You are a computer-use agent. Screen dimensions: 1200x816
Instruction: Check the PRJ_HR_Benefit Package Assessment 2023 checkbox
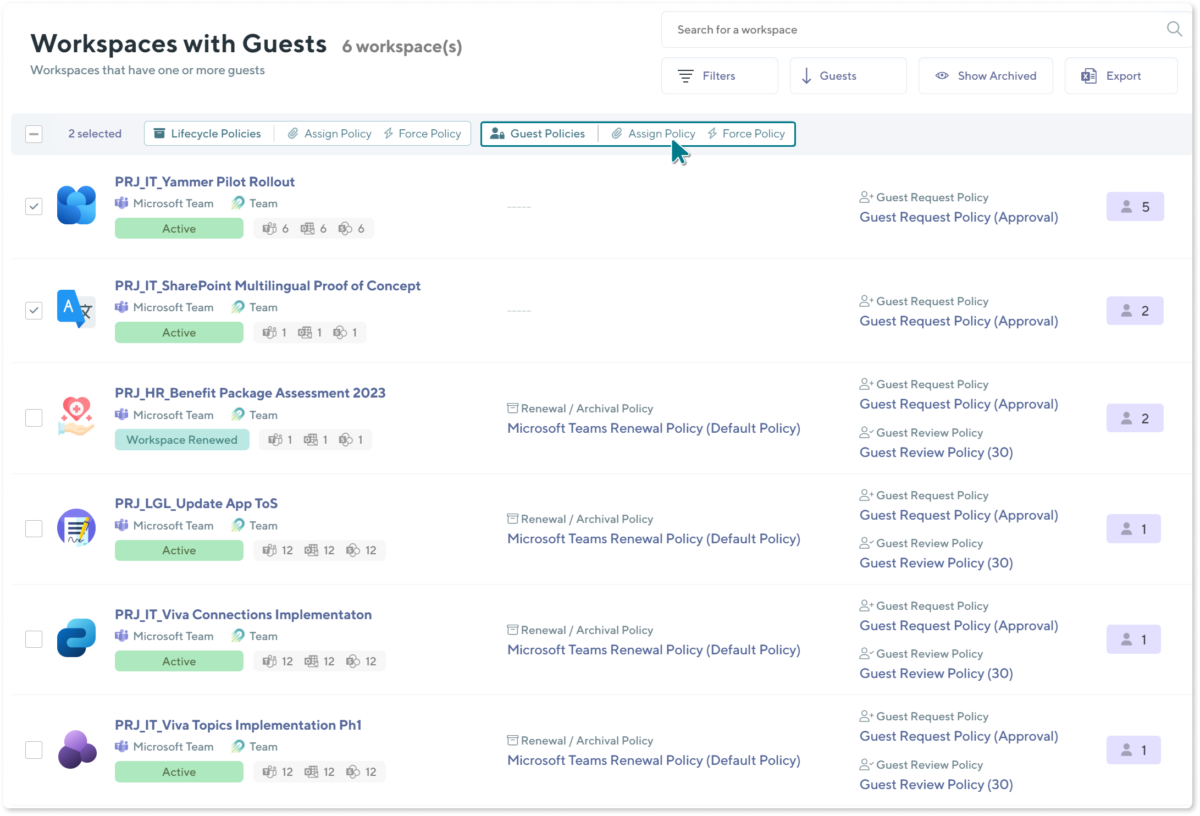tap(33, 418)
